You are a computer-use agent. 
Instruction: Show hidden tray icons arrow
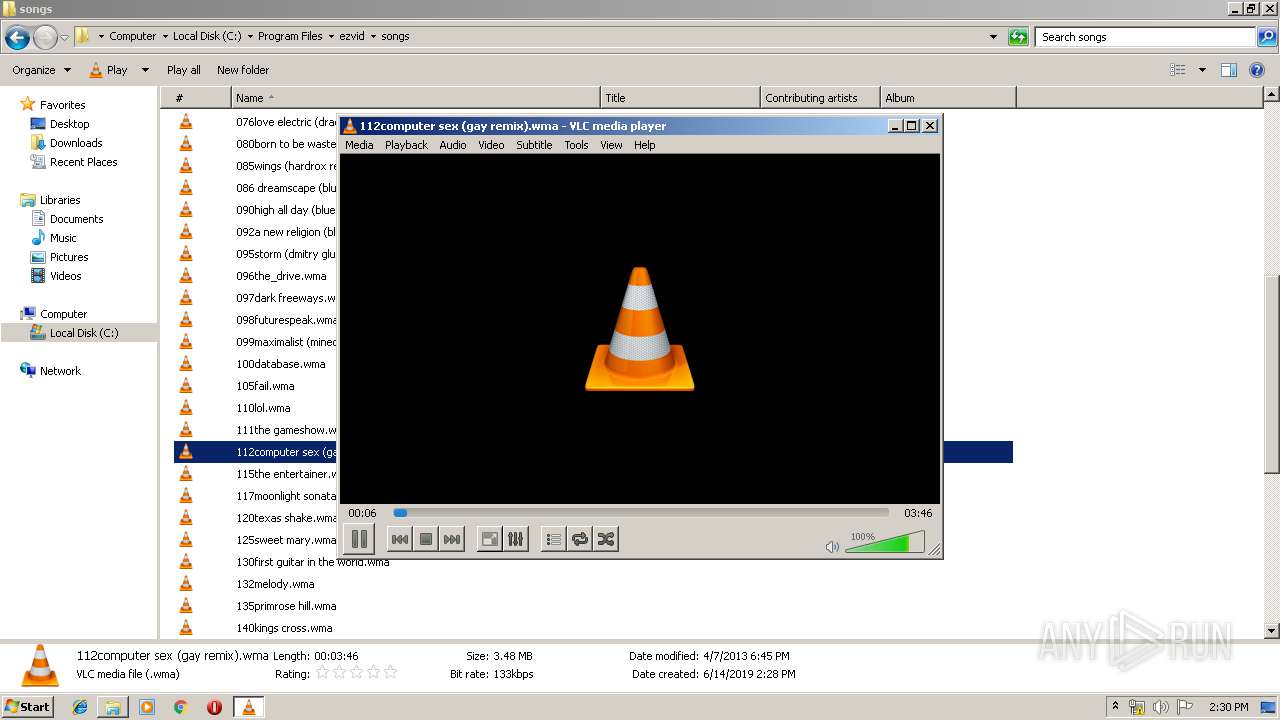pos(1115,707)
